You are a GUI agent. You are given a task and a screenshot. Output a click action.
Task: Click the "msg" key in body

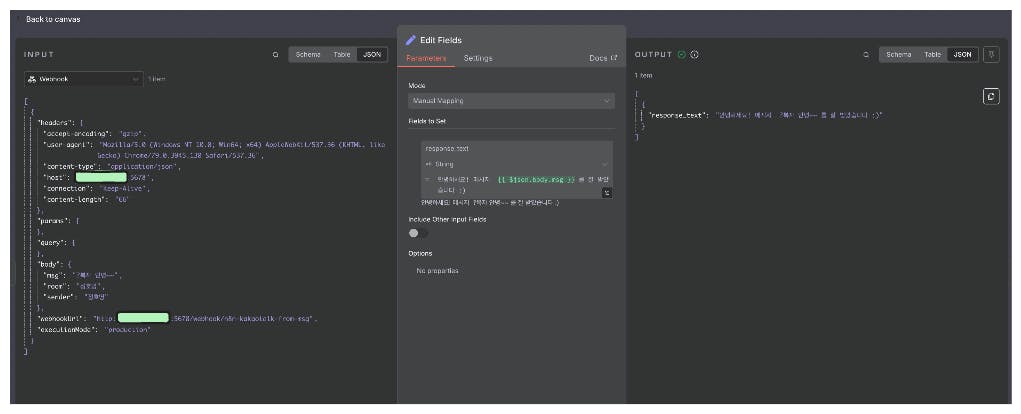coord(53,275)
